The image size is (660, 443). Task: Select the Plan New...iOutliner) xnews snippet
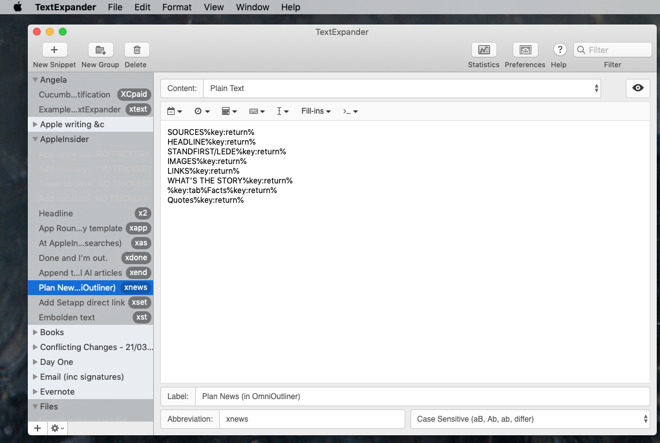click(x=91, y=288)
